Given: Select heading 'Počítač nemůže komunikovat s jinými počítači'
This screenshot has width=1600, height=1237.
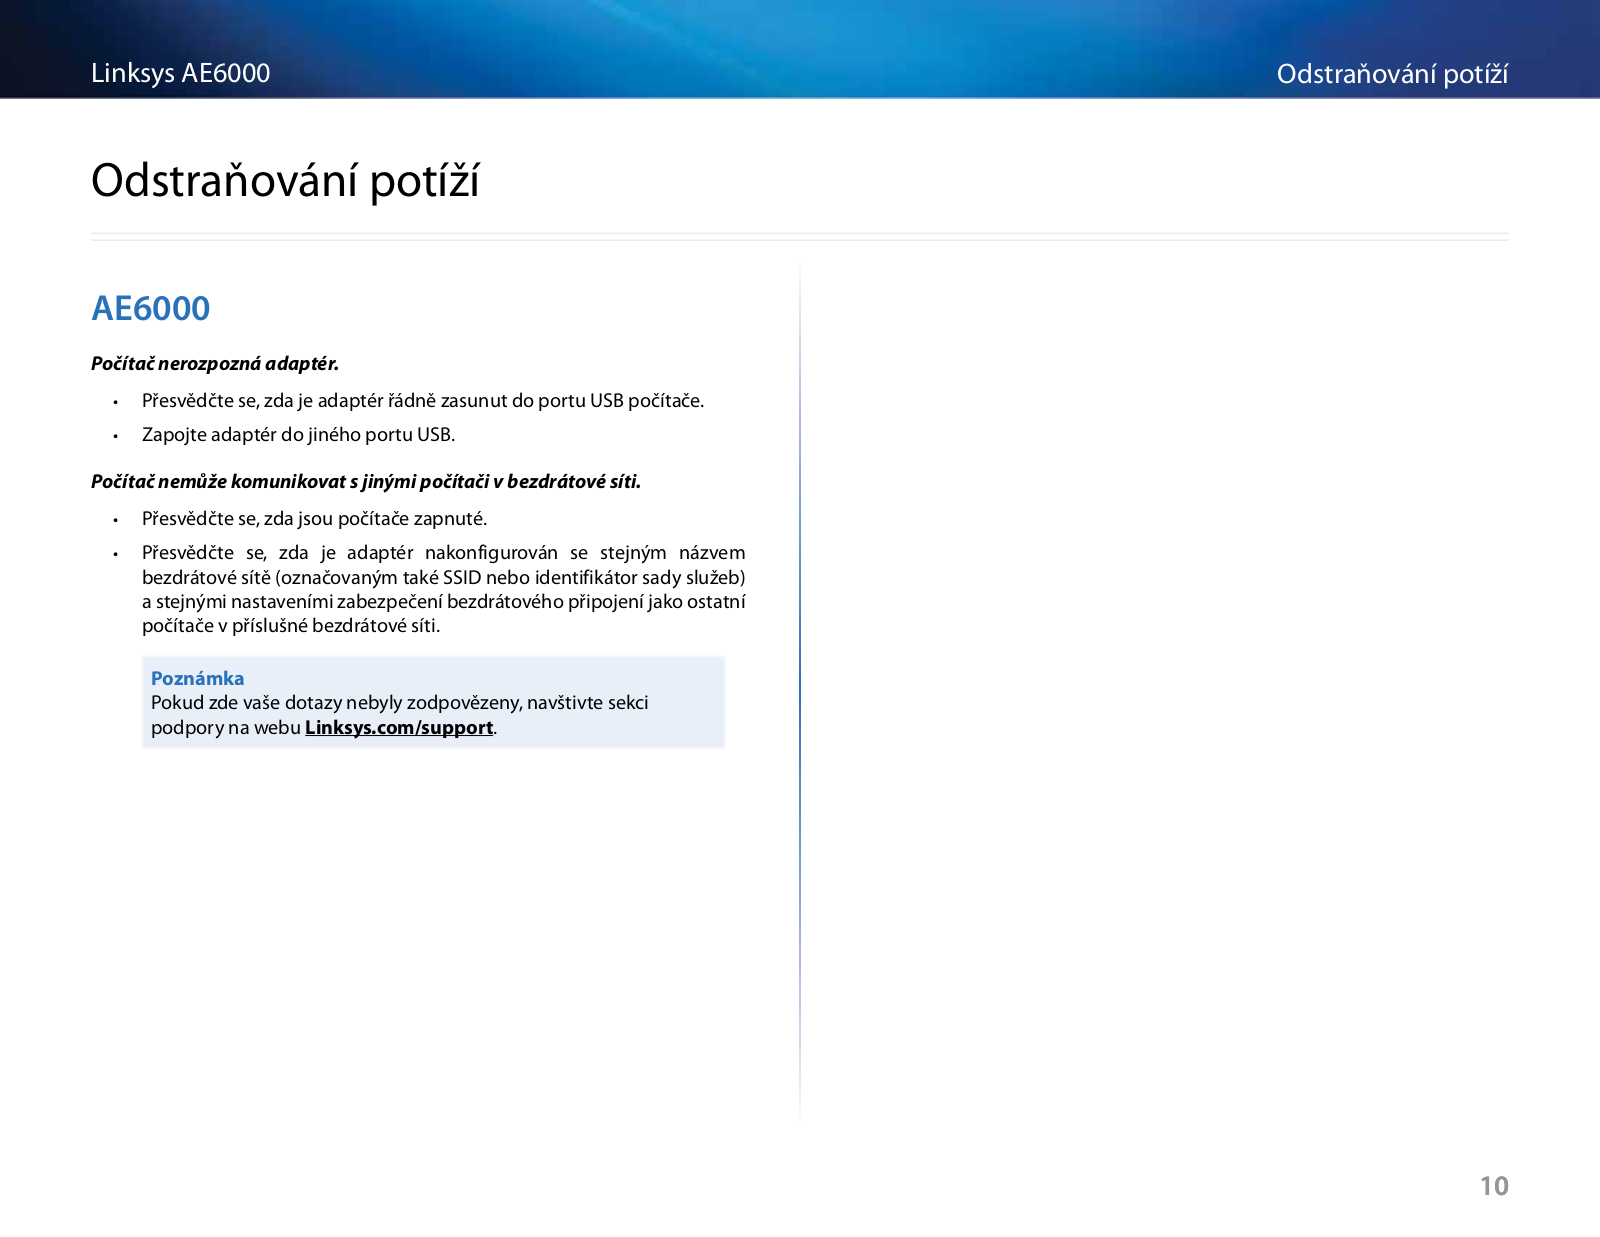Looking at the screenshot, I should tap(366, 482).
